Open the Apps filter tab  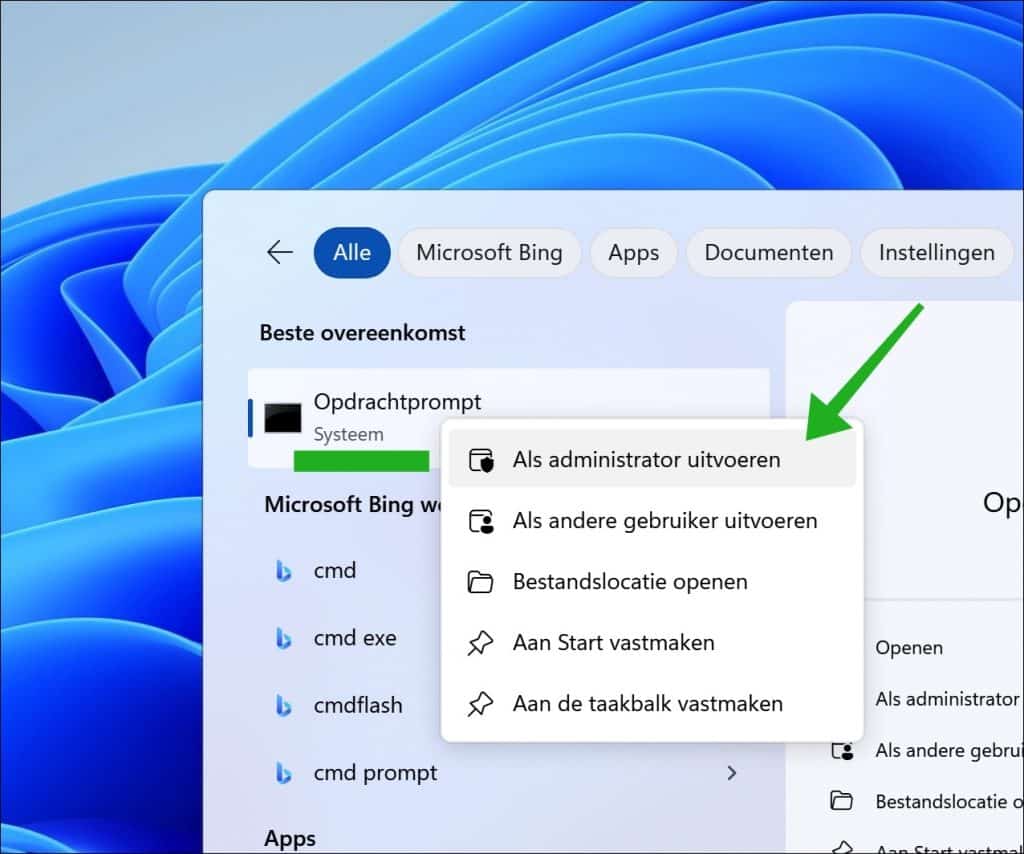pos(633,252)
